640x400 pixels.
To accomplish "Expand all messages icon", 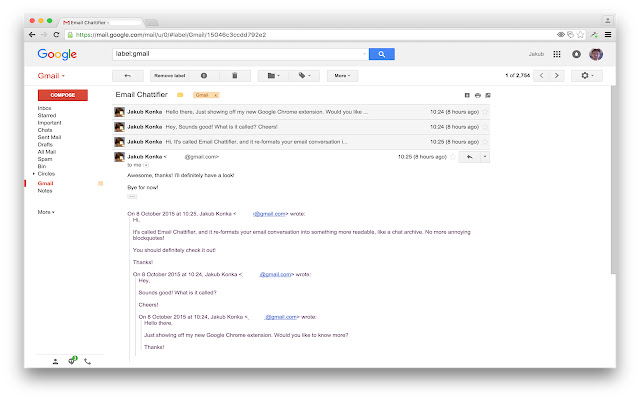I will [x=467, y=95].
